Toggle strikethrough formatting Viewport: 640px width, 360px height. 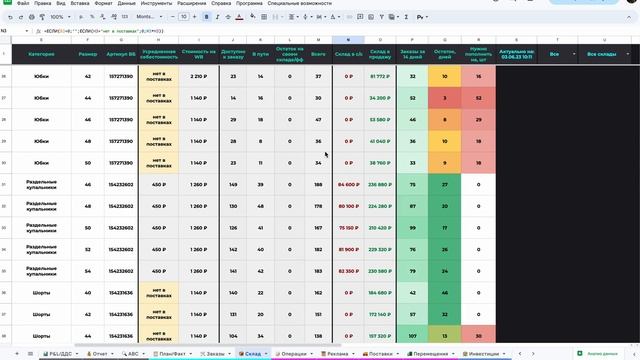[228, 17]
